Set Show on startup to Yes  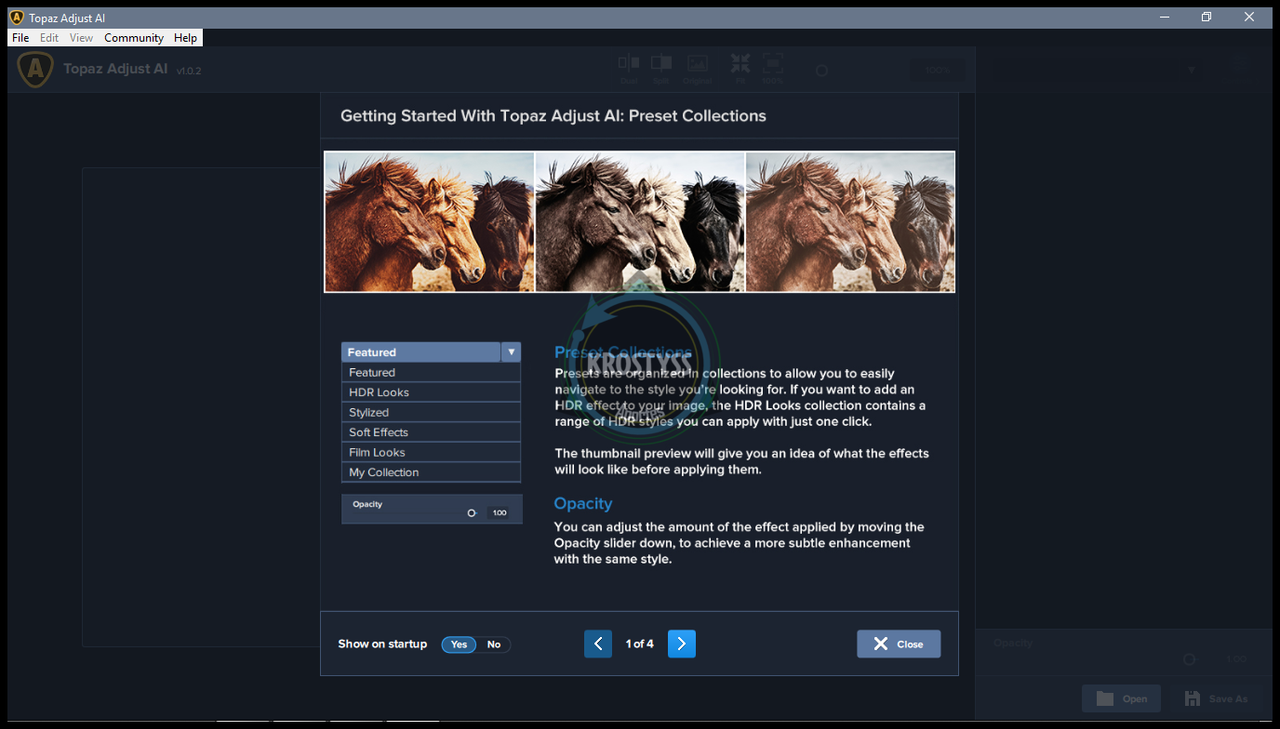pyautogui.click(x=459, y=644)
